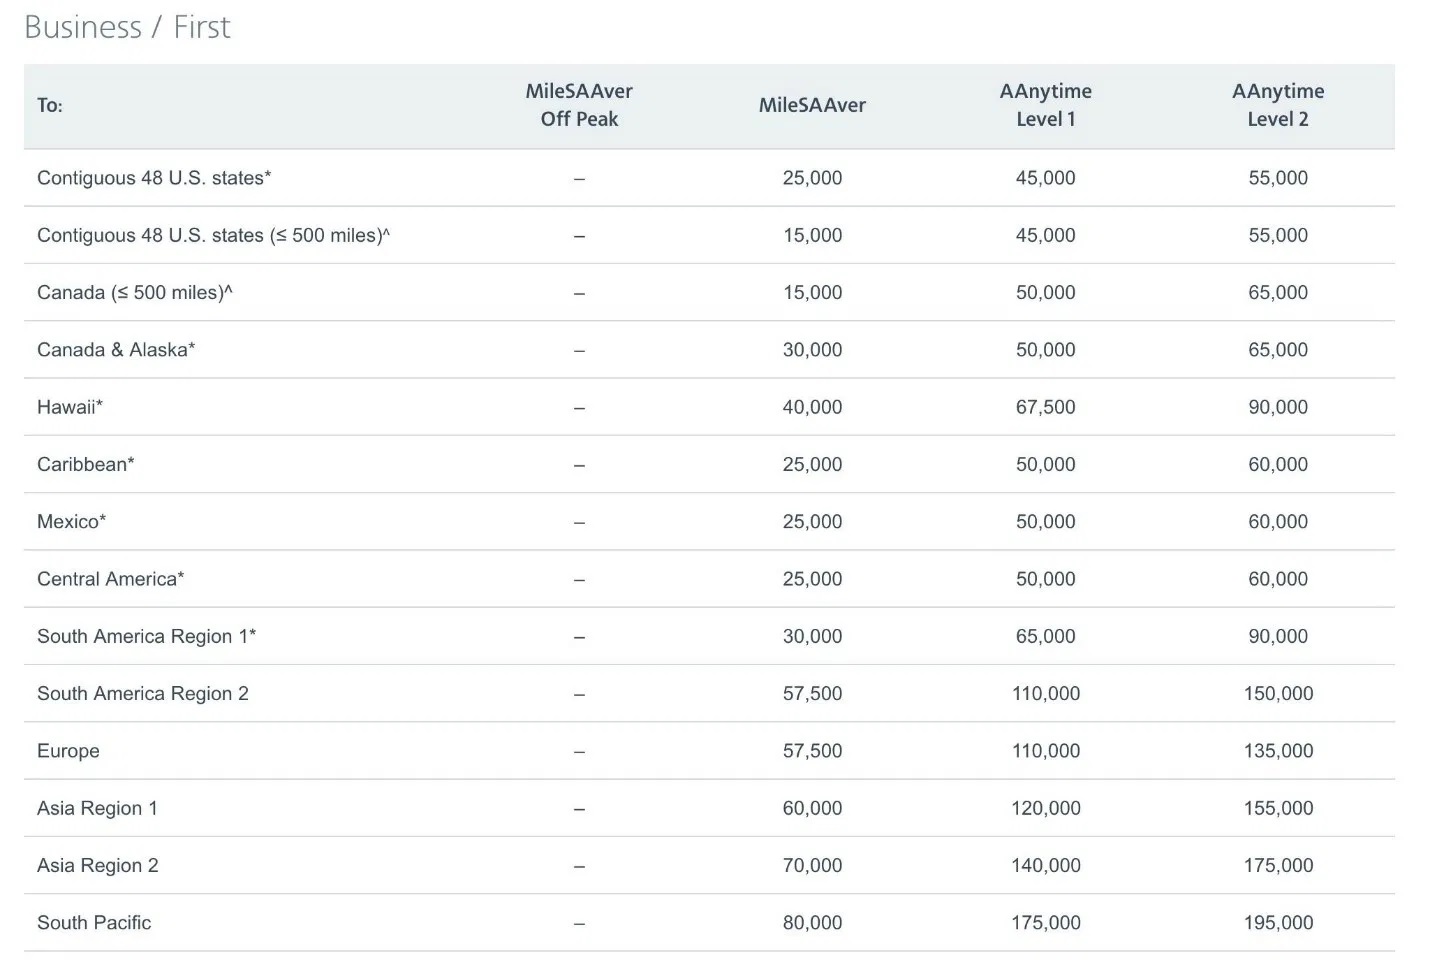
Task: Select the Asia Region 1 label
Action: point(97,808)
